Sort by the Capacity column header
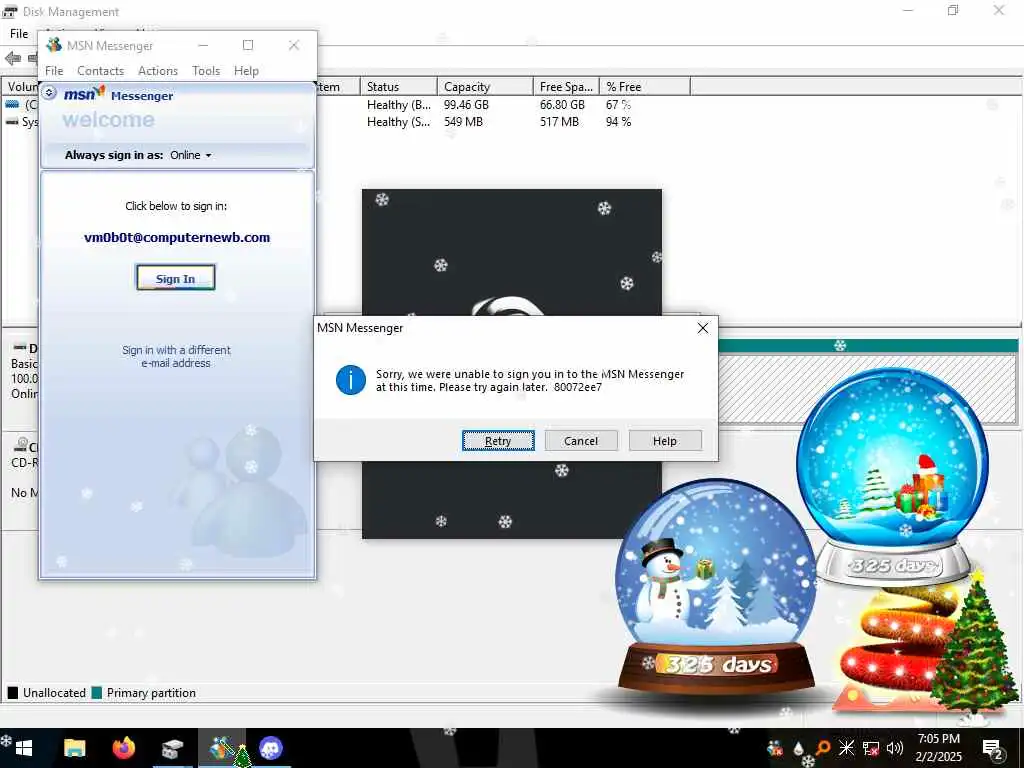Image resolution: width=1024 pixels, height=768 pixels. click(x=485, y=86)
